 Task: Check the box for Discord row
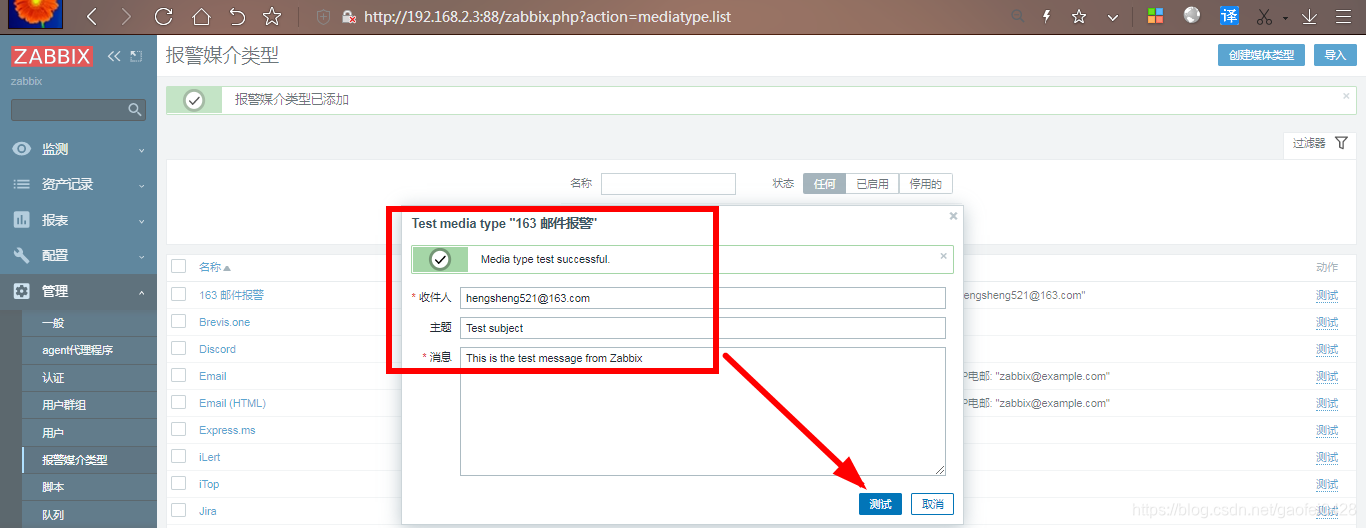pyautogui.click(x=178, y=348)
